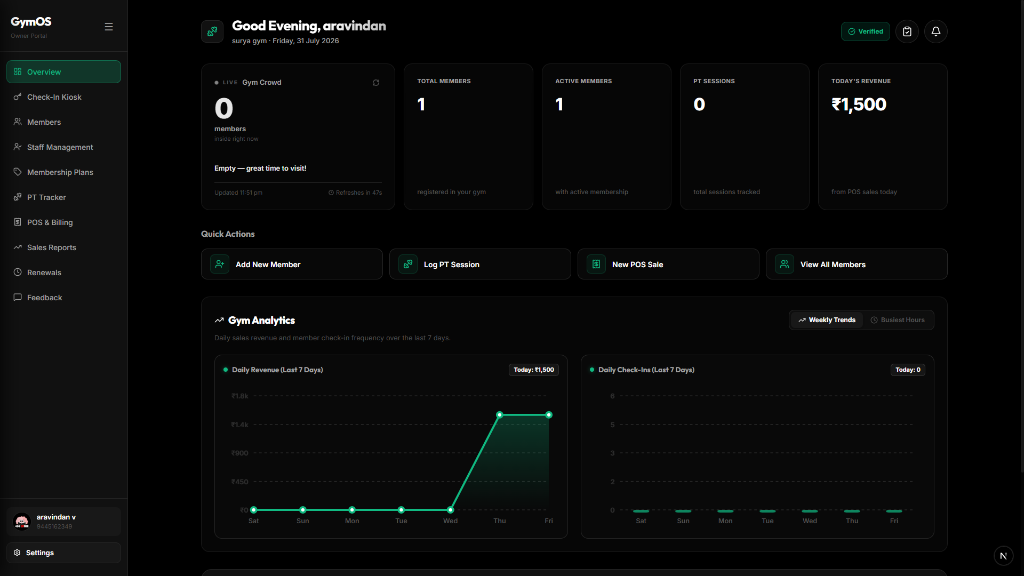Click the Sales Reports trend icon

point(18,247)
